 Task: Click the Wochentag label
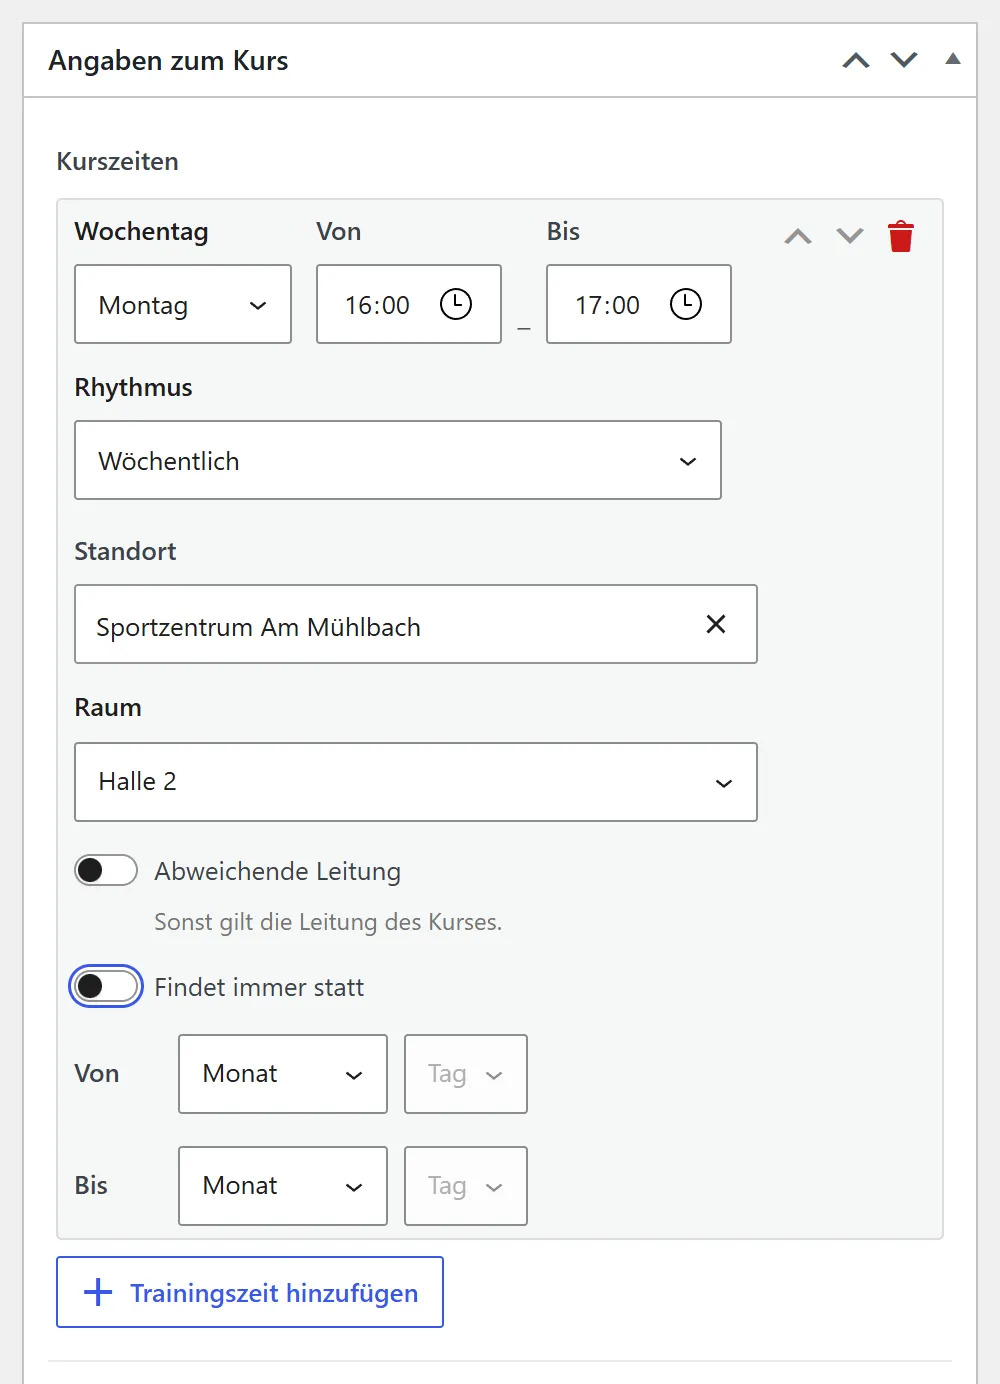pyautogui.click(x=141, y=231)
